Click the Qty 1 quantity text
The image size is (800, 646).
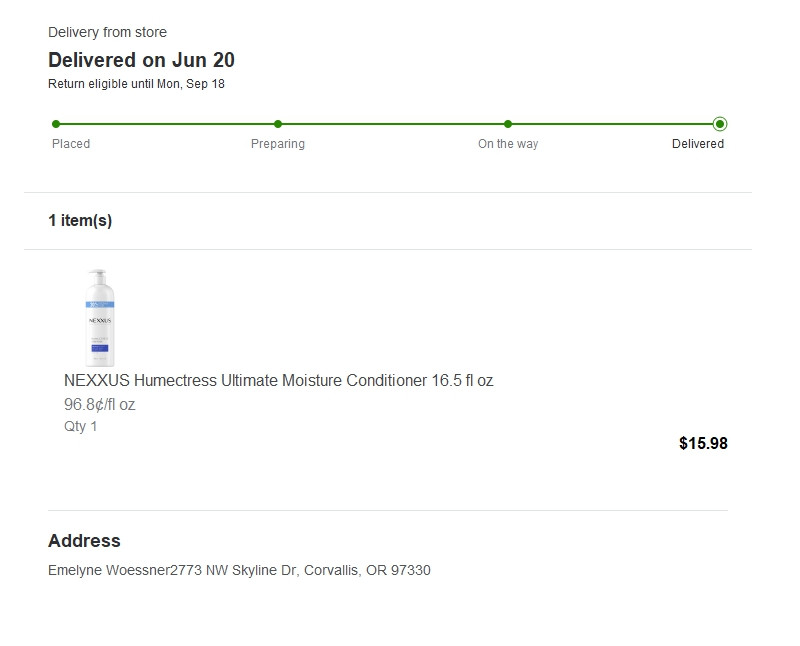[x=80, y=427]
